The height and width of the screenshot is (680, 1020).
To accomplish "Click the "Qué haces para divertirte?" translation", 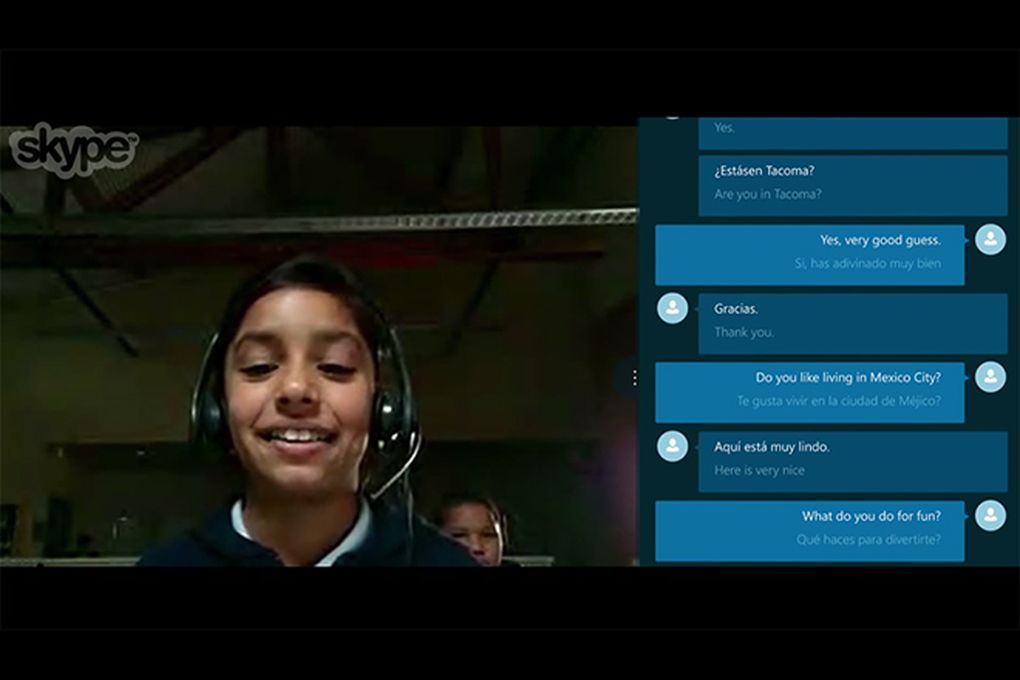I will coord(868,539).
